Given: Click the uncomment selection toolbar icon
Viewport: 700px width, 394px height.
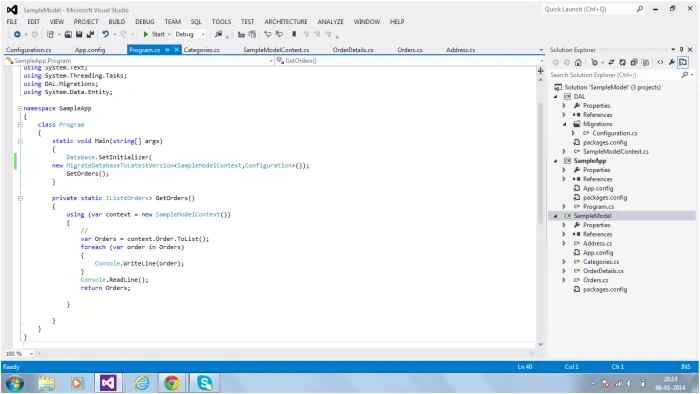Looking at the screenshot, I should tap(279, 34).
